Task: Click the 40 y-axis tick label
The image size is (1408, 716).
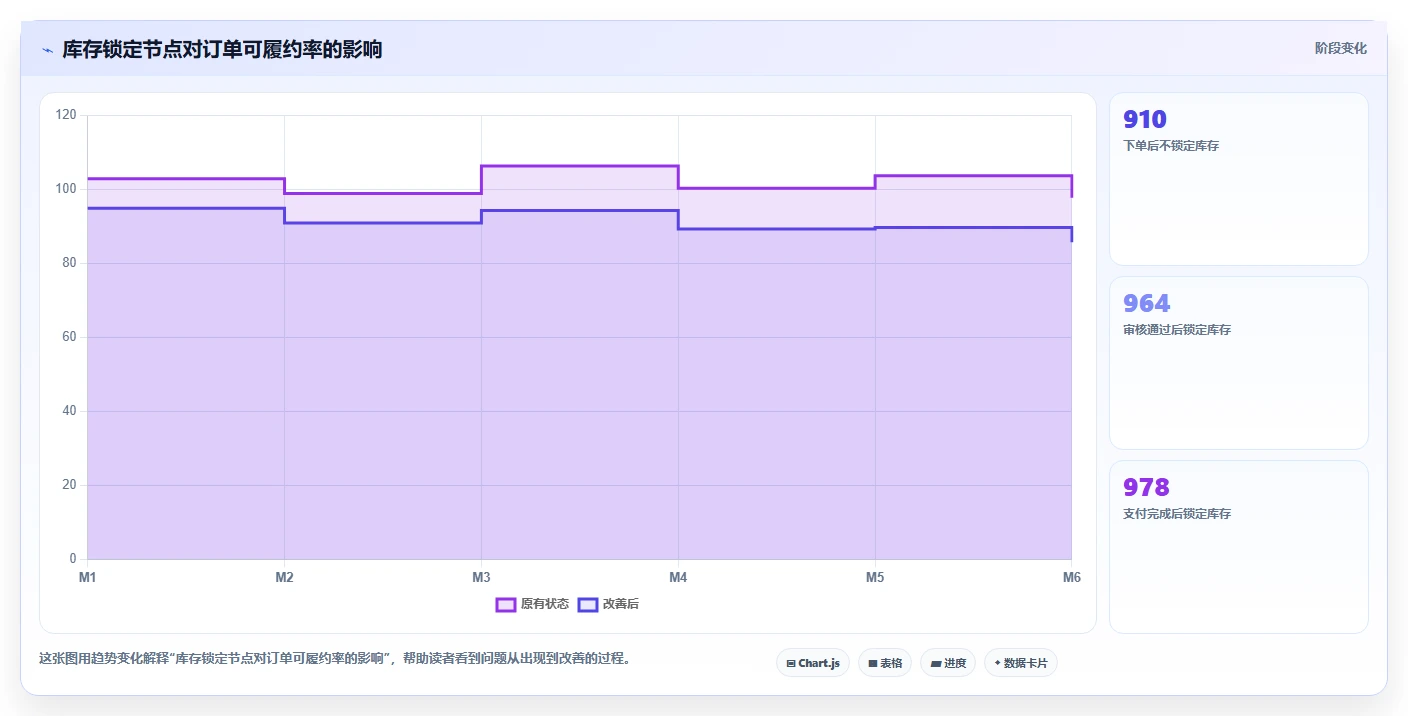Action: point(69,411)
